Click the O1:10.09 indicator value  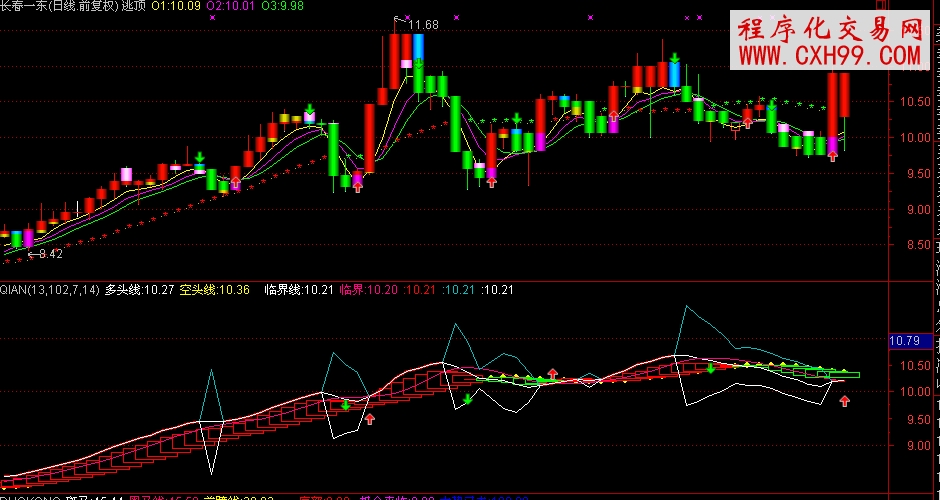(176, 7)
